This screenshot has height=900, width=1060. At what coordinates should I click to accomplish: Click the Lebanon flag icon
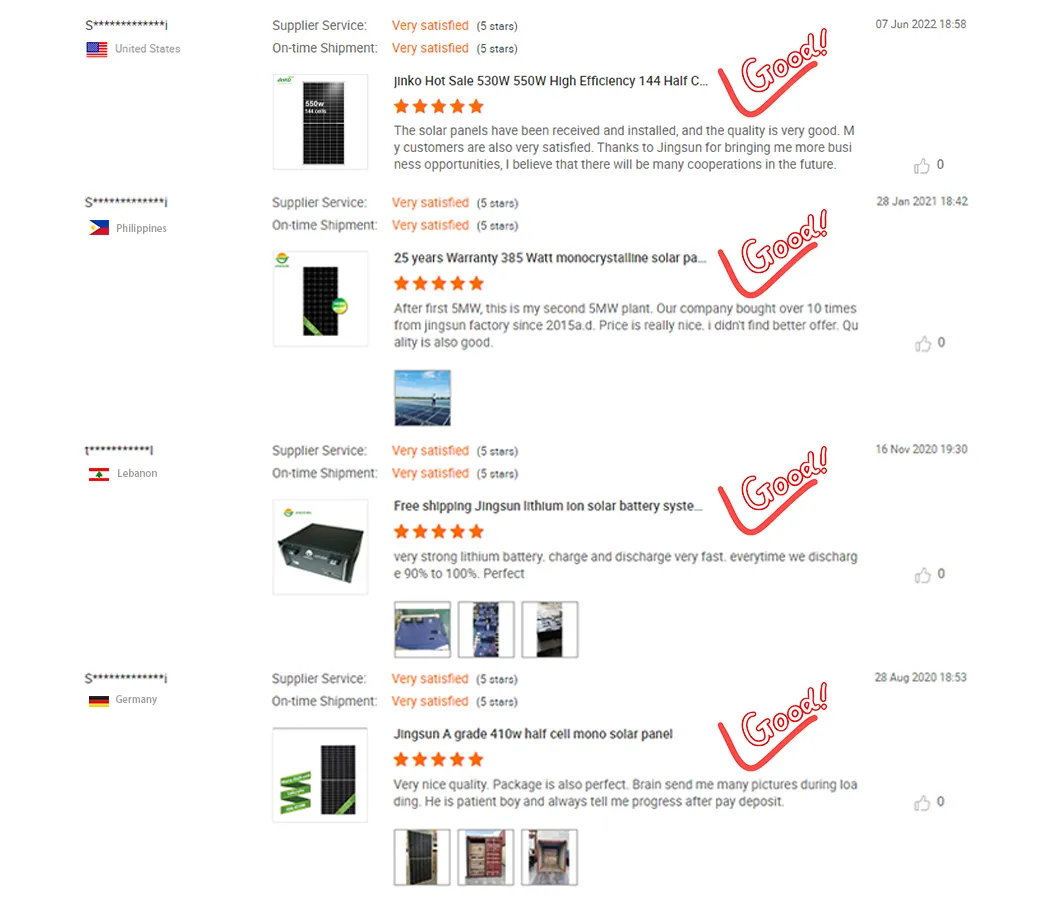(x=99, y=474)
